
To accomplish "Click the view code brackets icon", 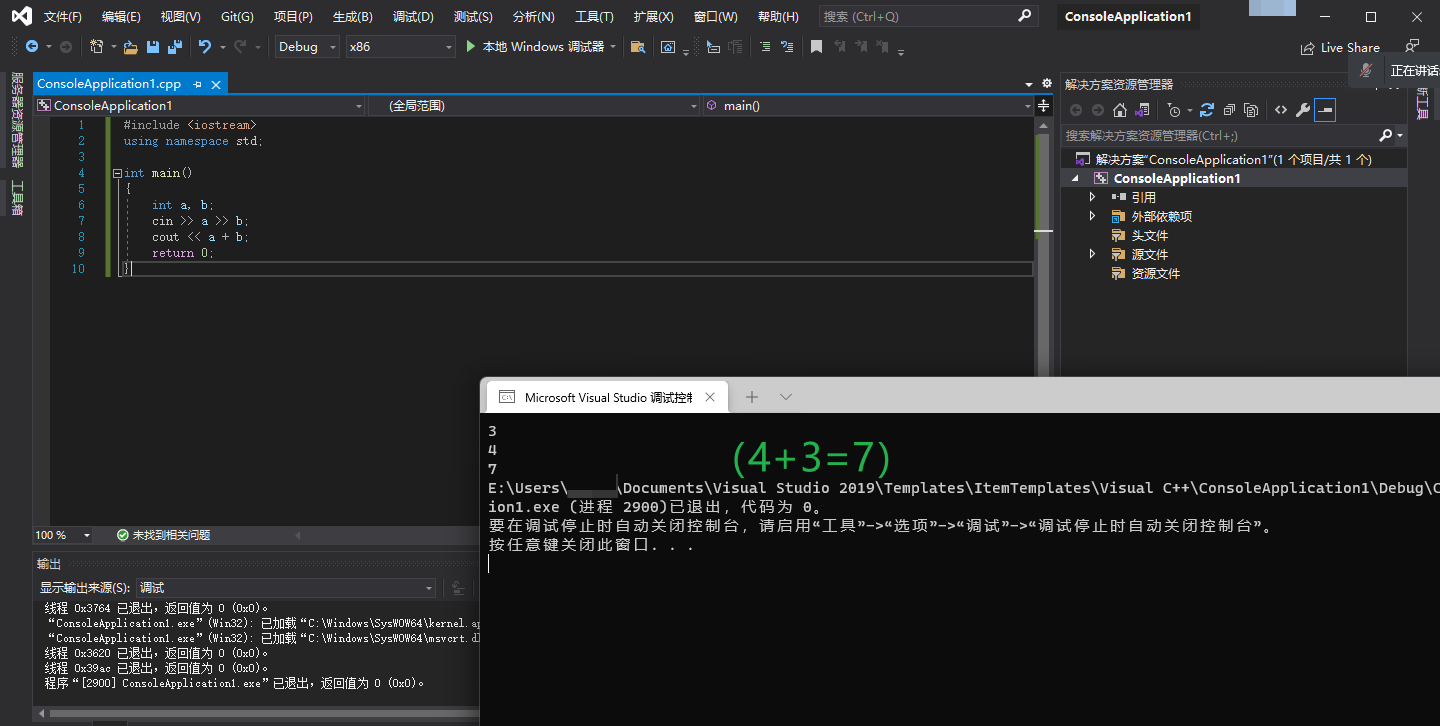I will pos(1280,110).
